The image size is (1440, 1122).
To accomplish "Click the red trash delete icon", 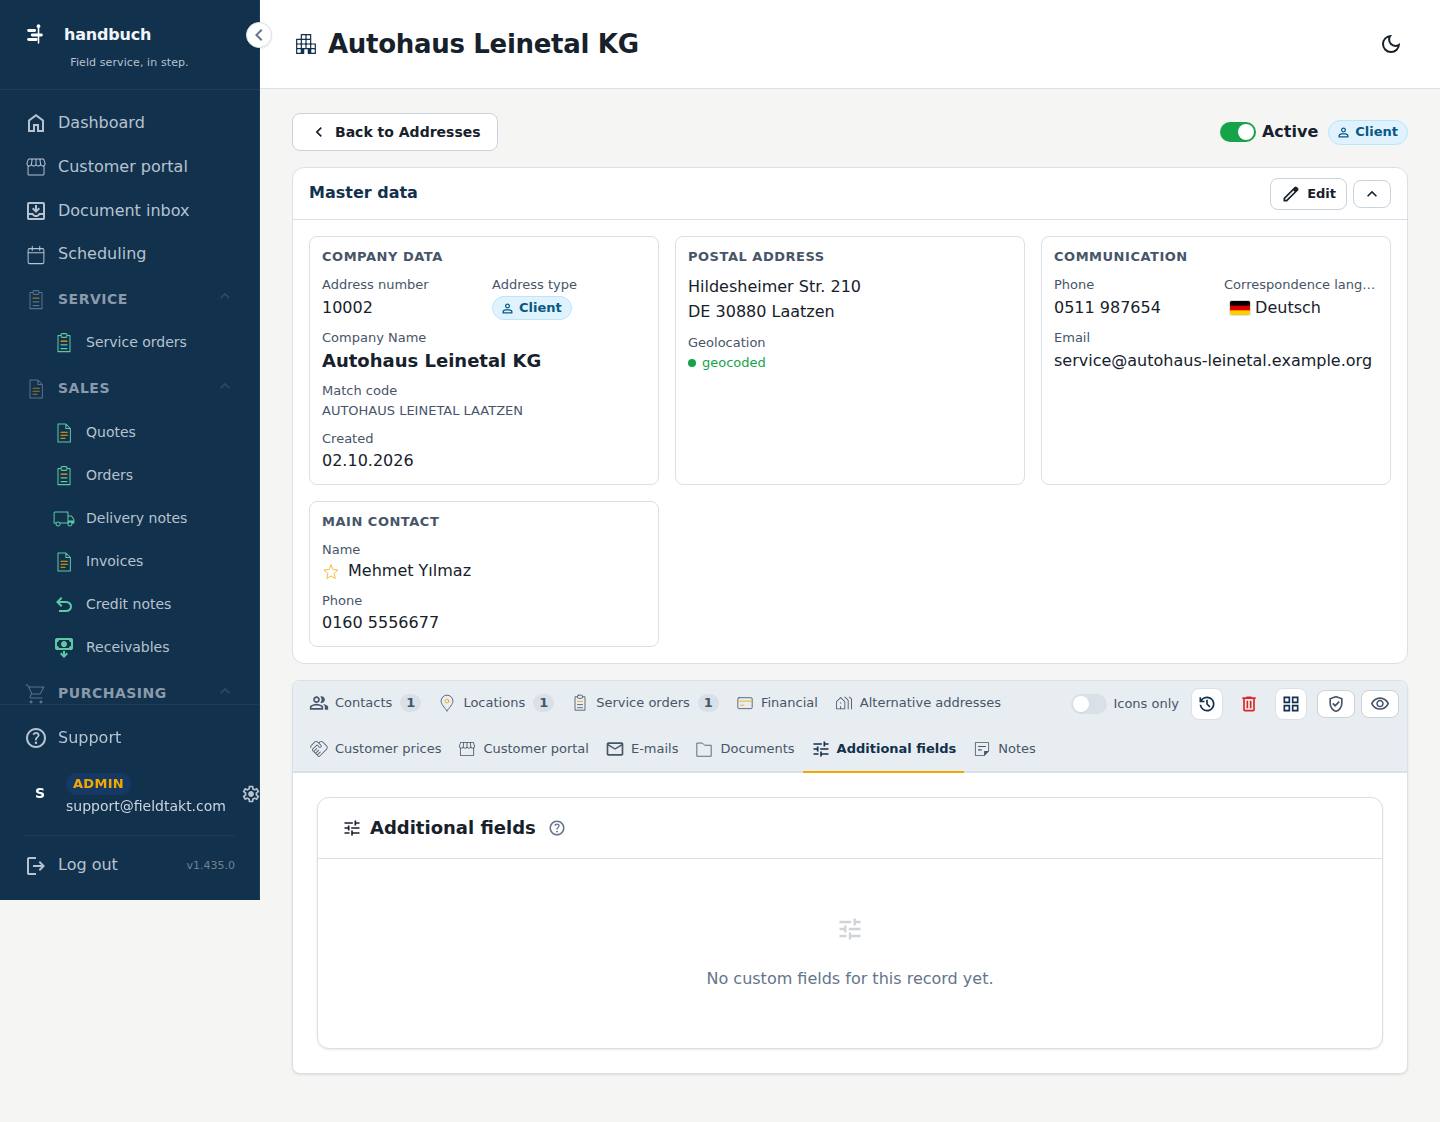I will pyautogui.click(x=1249, y=704).
